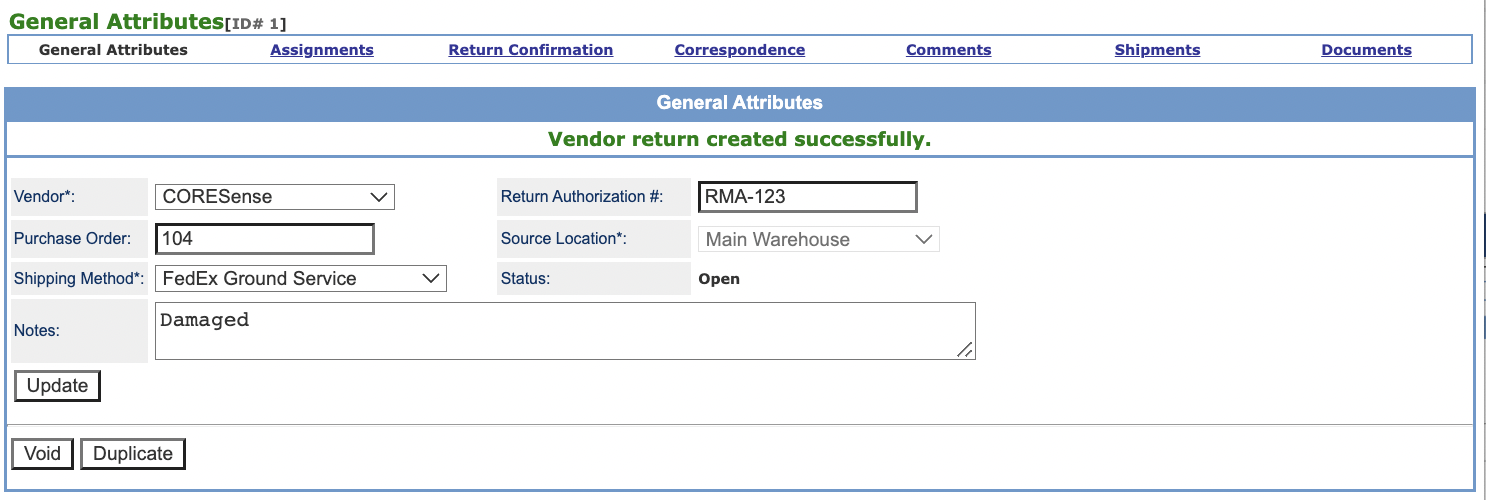View the Documents tab
Viewport: 1486px width, 500px height.
pyautogui.click(x=1366, y=50)
